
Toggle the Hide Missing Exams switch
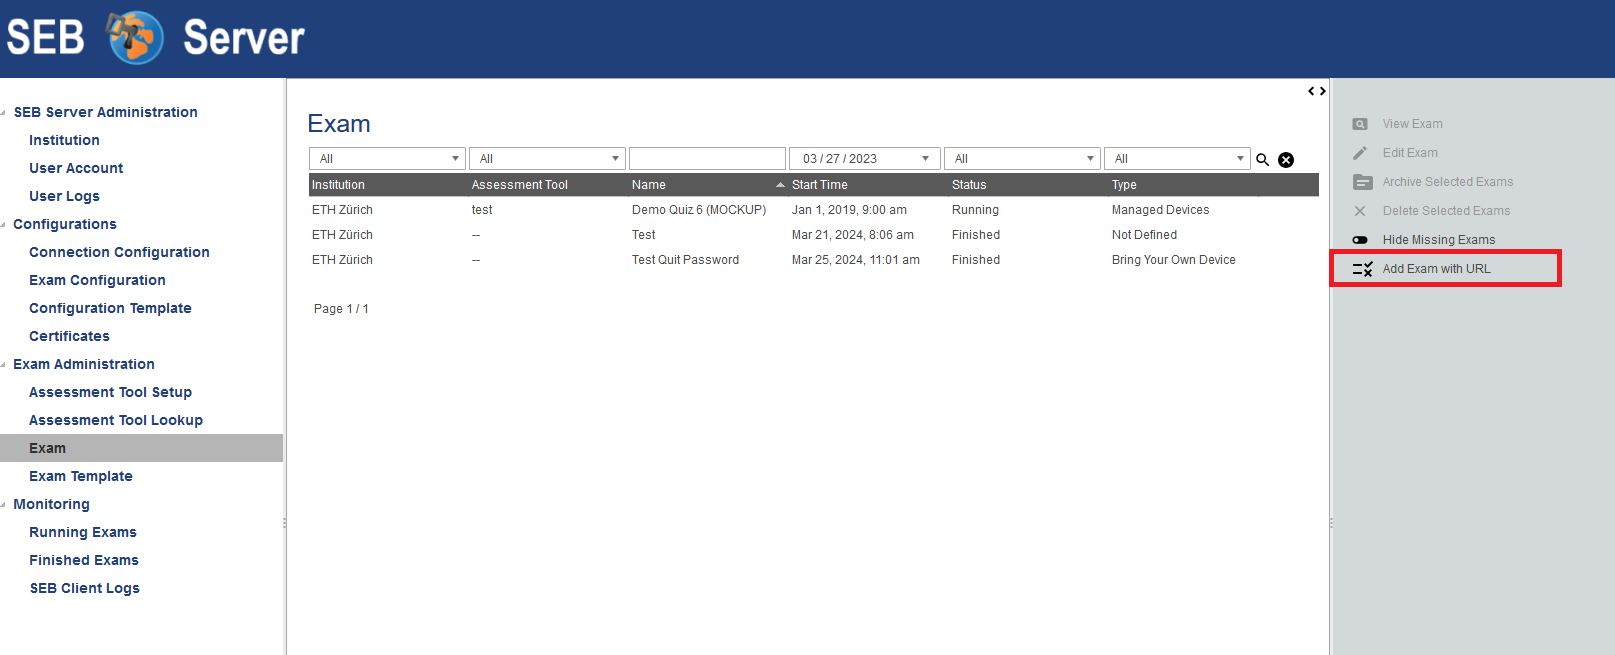(1360, 240)
